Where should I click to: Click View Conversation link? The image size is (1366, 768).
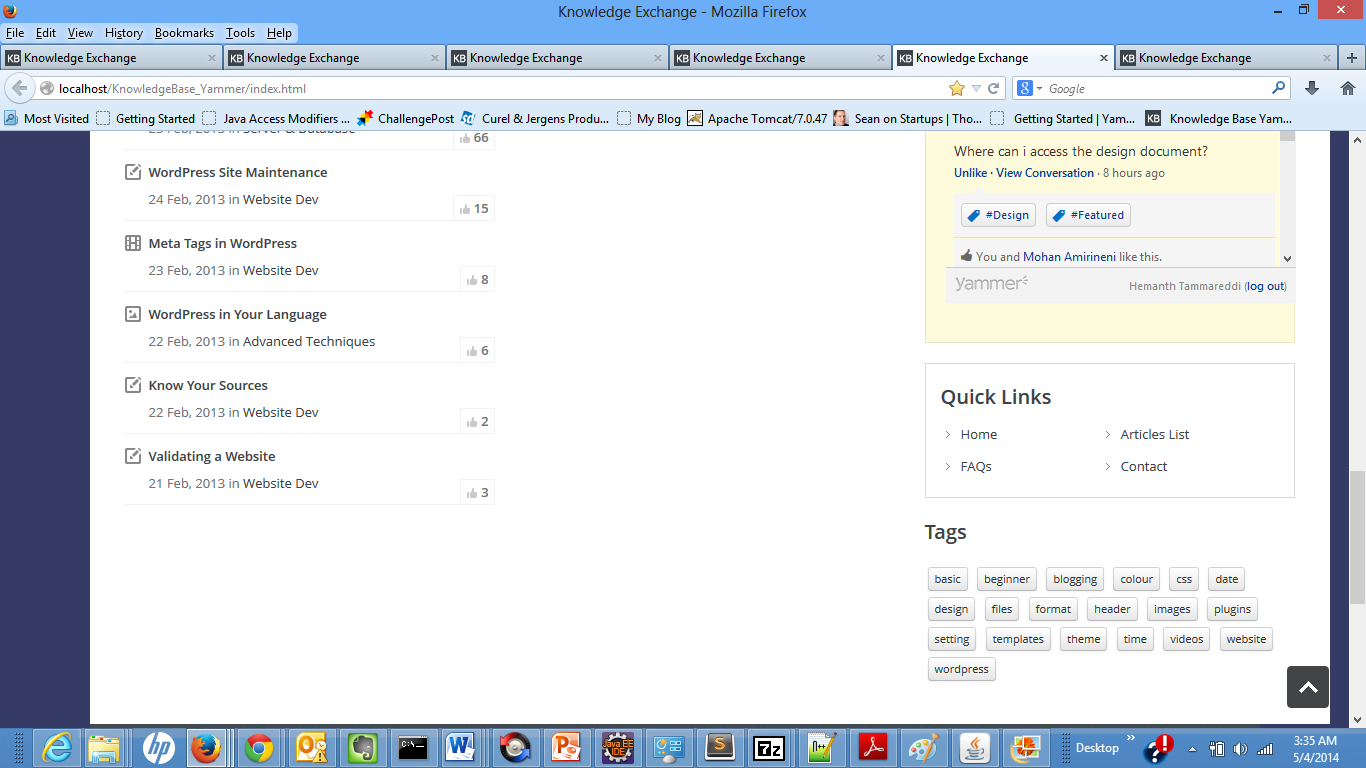coord(1045,173)
